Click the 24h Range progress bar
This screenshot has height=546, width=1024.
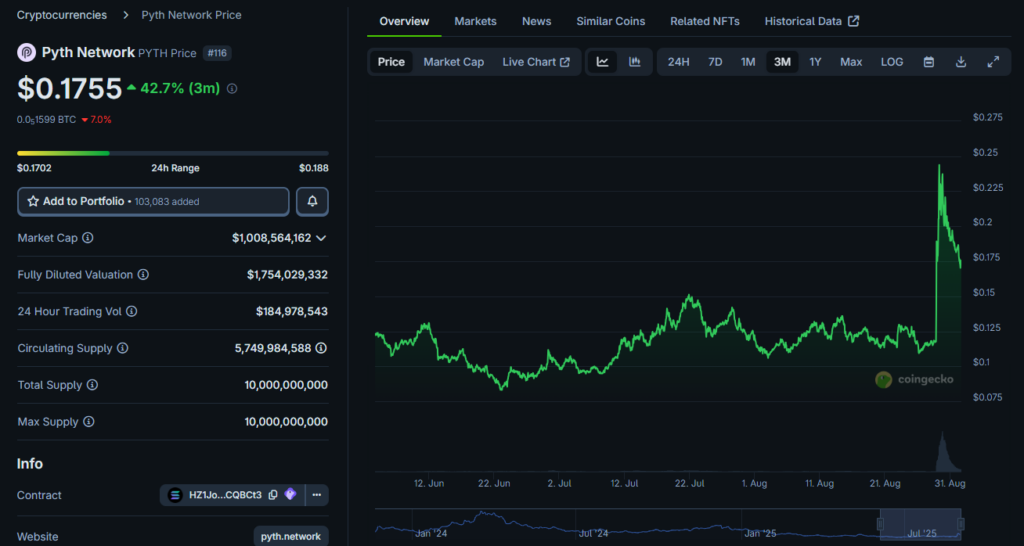pyautogui.click(x=172, y=153)
